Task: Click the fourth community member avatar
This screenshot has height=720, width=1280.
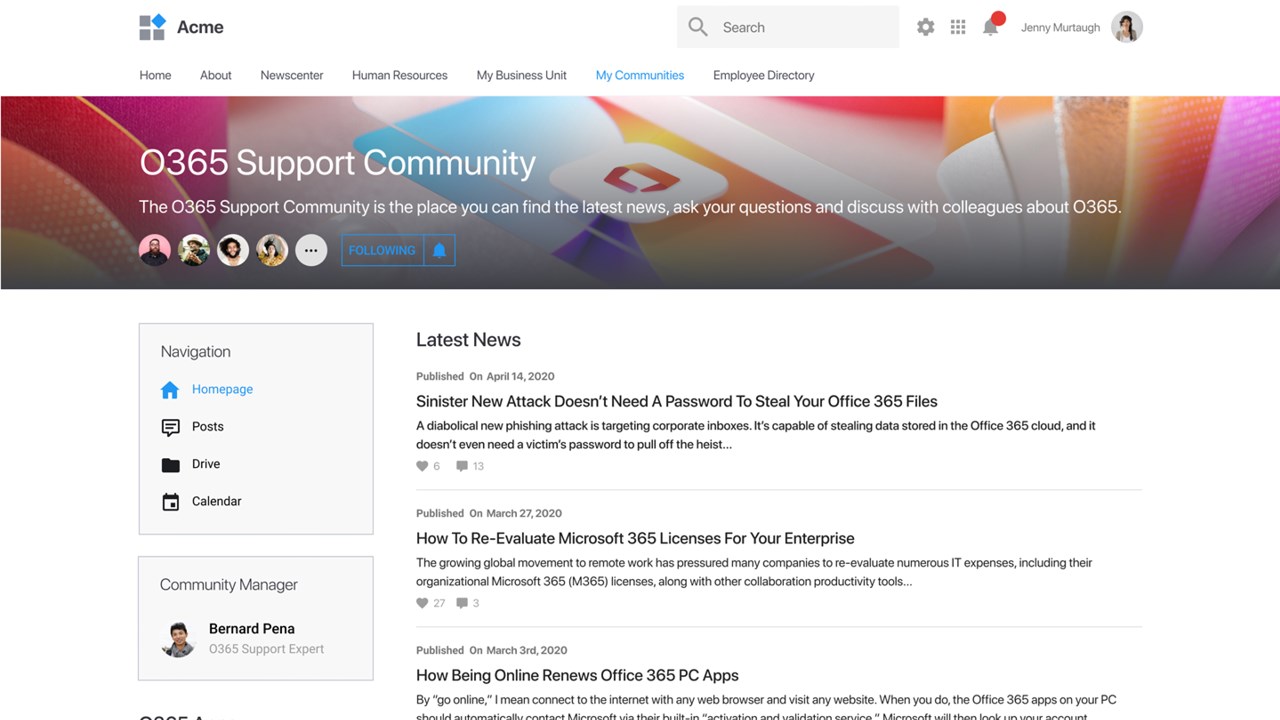Action: pyautogui.click(x=272, y=250)
